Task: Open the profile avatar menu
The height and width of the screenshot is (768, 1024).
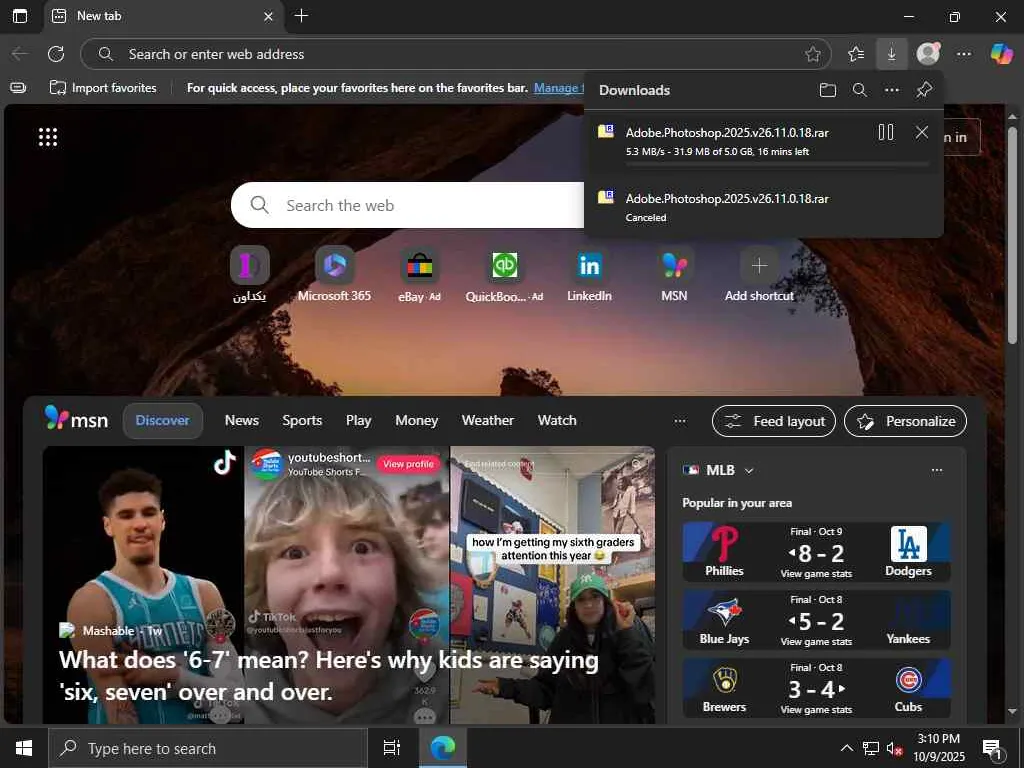Action: click(x=928, y=54)
